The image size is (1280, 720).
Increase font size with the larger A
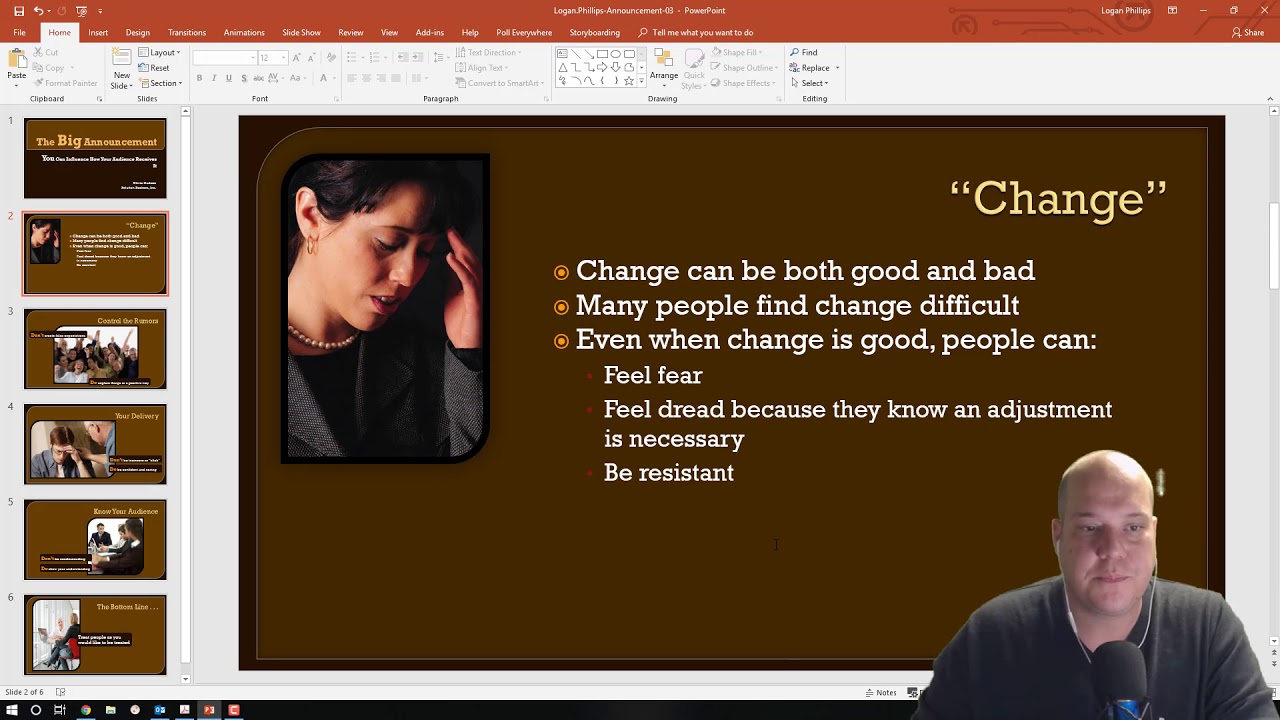click(296, 58)
